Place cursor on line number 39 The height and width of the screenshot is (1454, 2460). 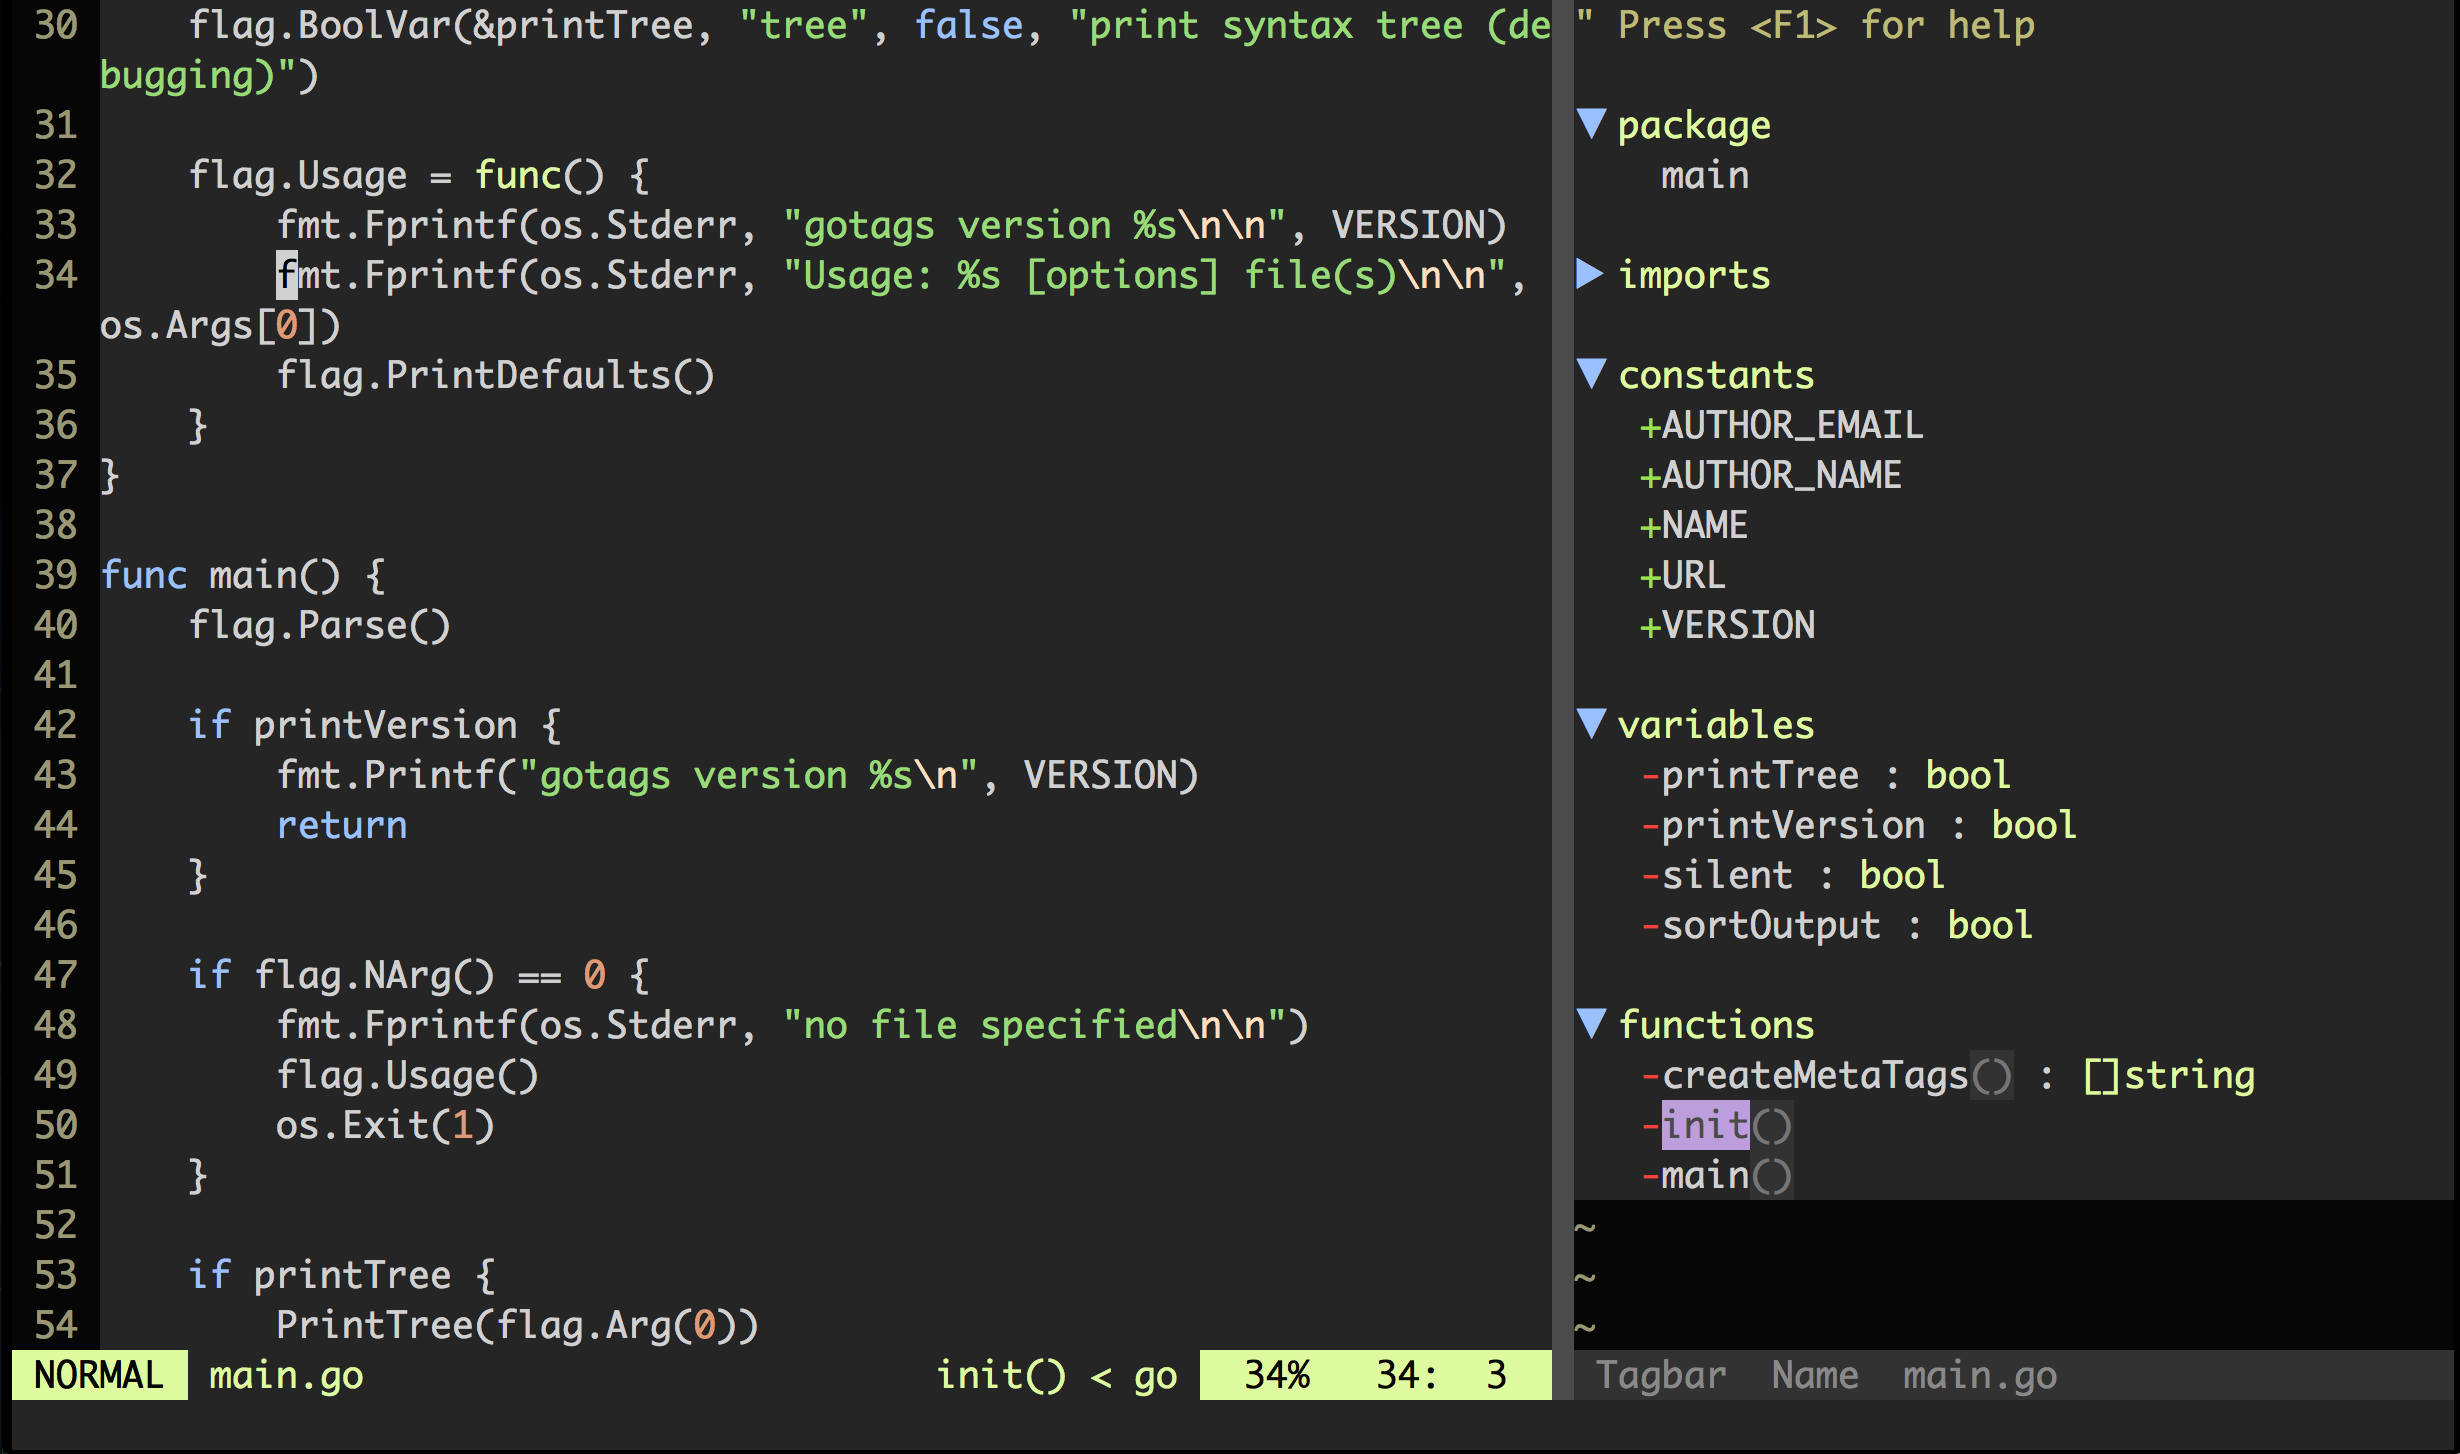55,575
